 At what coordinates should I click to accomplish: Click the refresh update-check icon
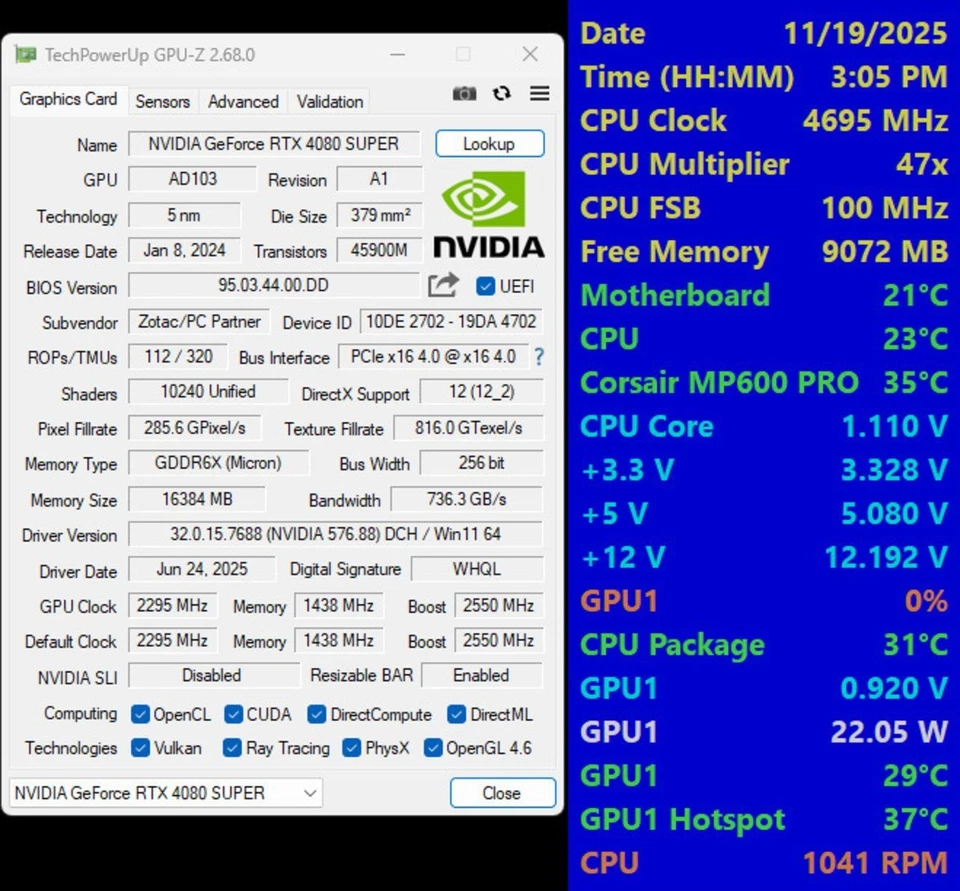[501, 93]
